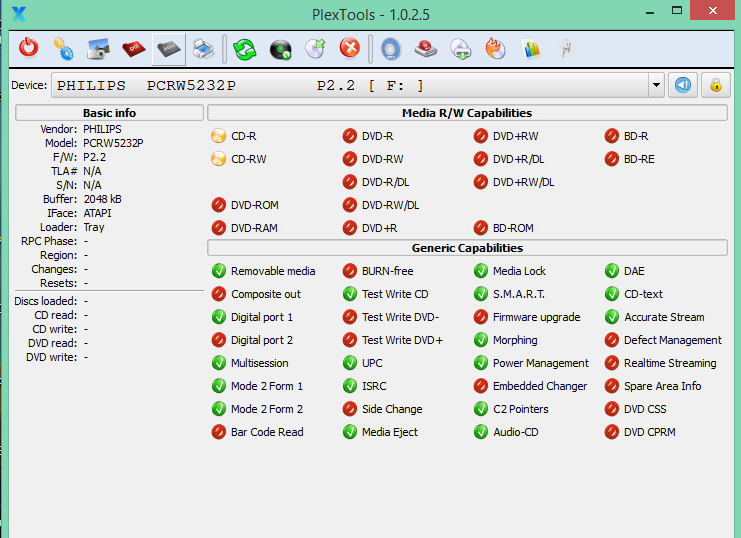This screenshot has width=741, height=538.
Task: Click the 'Mode 2 Form 2' label
Action: point(267,409)
